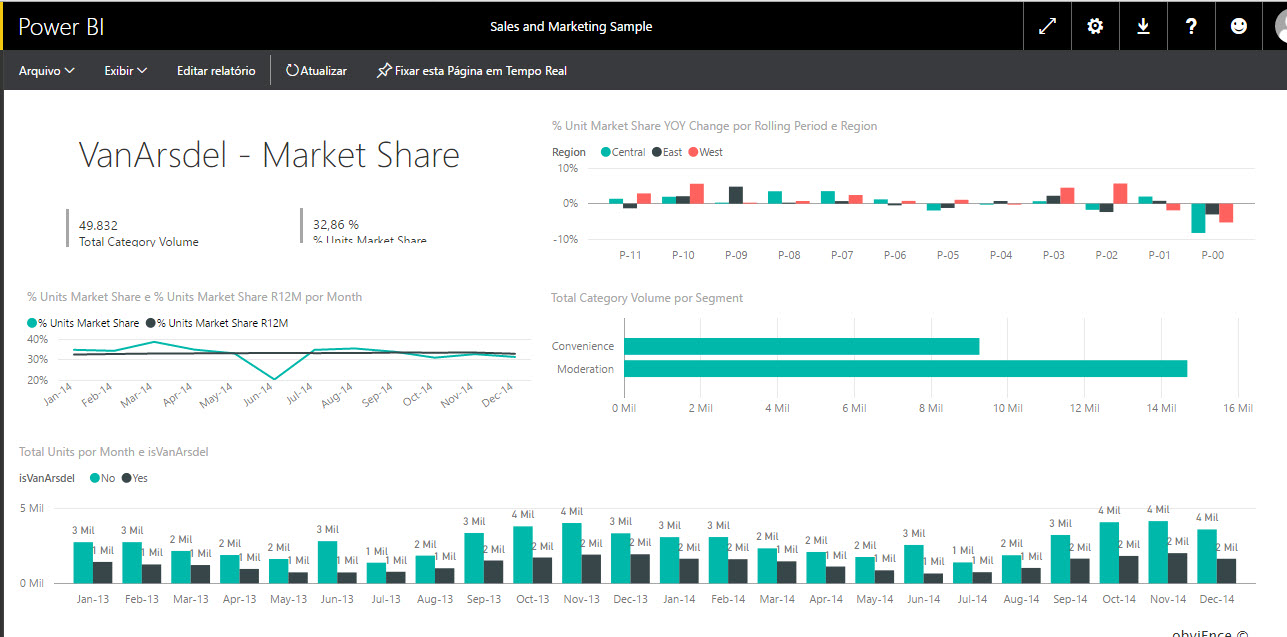The image size is (1287, 637).
Task: Toggle the East region legend item
Action: (666, 153)
